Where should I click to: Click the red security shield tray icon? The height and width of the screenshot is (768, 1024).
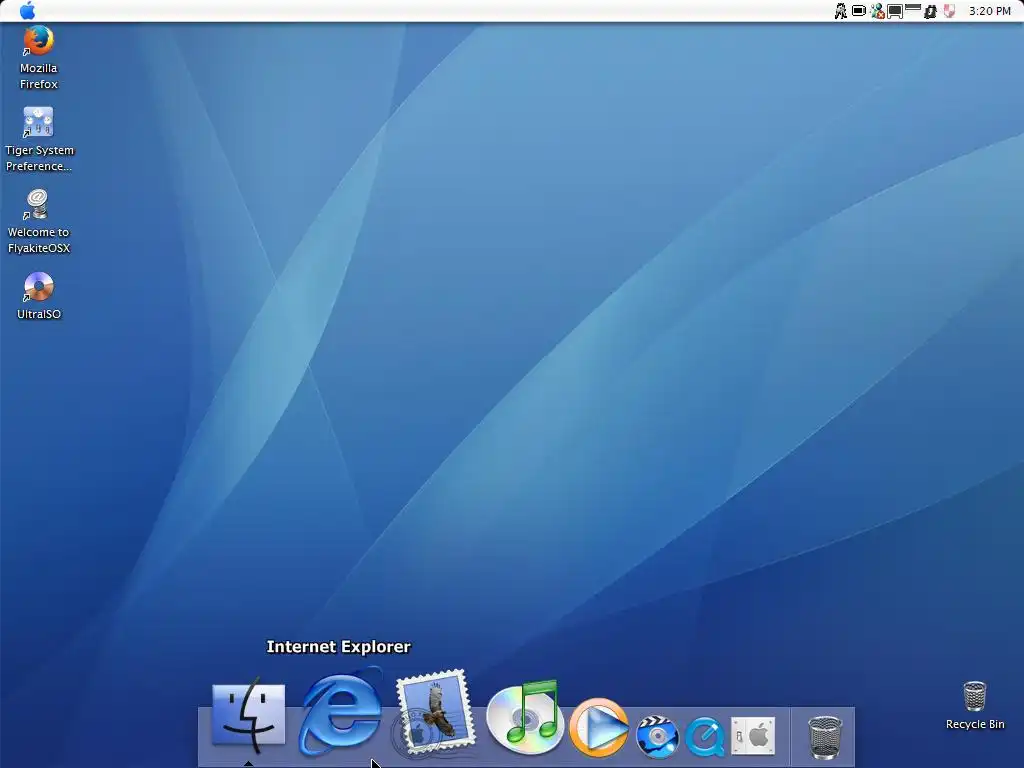(x=950, y=10)
